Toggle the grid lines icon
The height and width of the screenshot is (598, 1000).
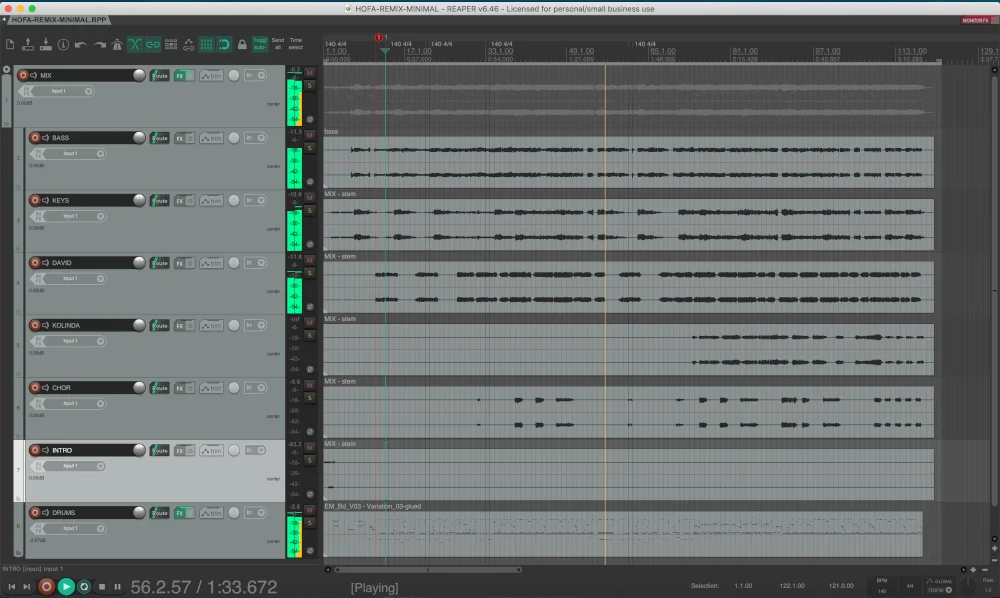tap(207, 45)
